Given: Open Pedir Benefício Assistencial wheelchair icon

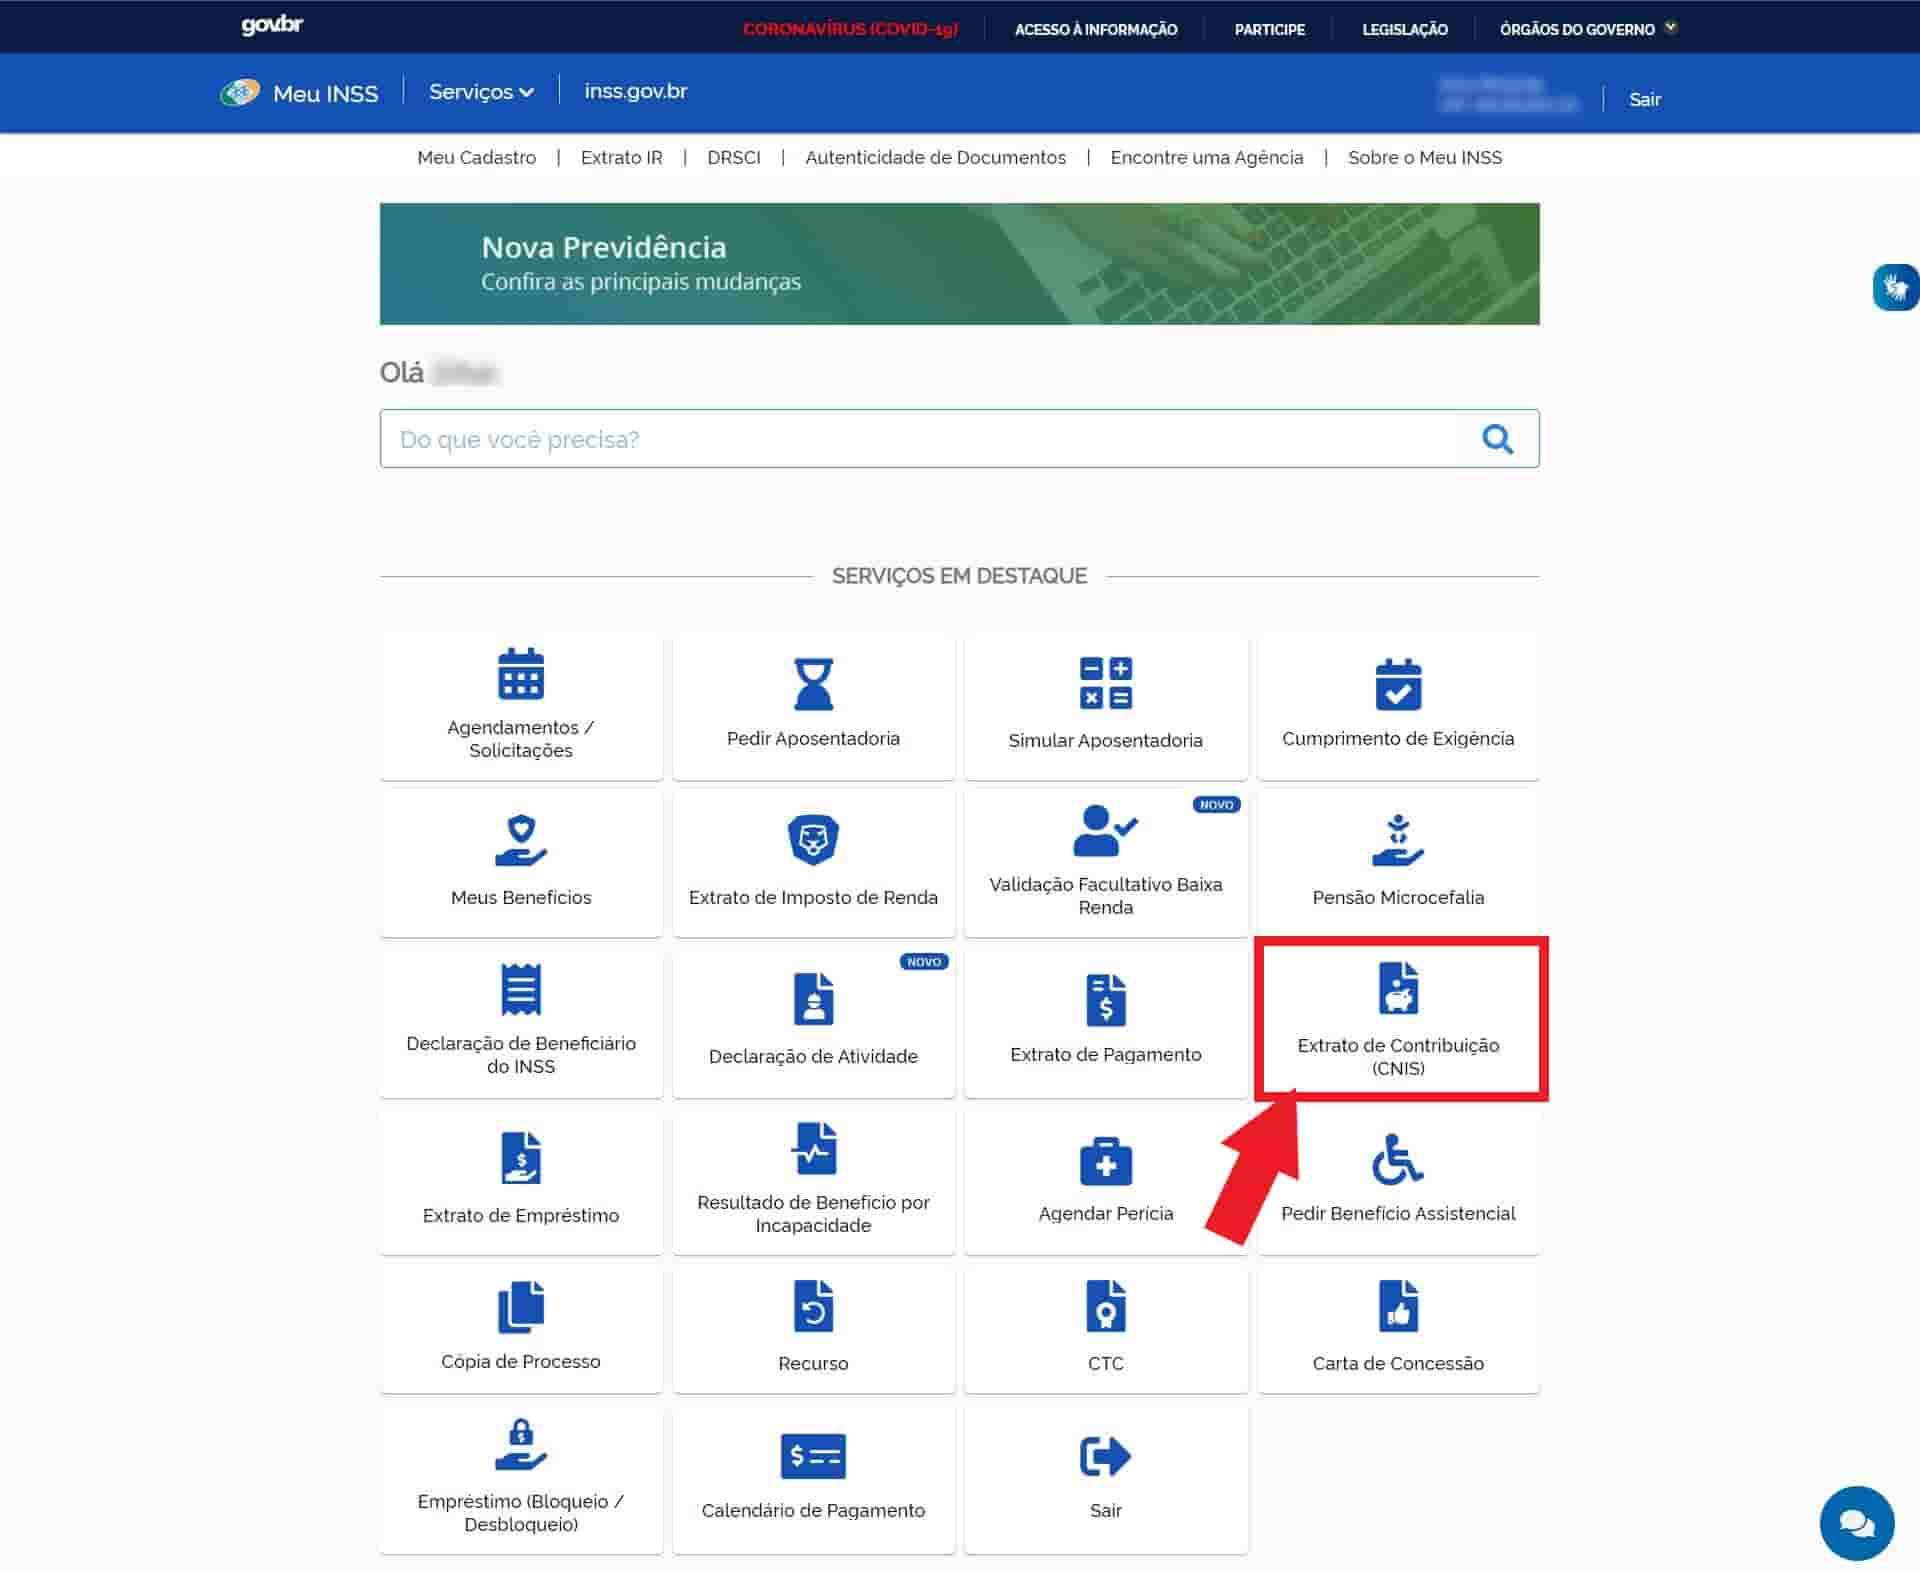Looking at the screenshot, I should tap(1398, 1159).
